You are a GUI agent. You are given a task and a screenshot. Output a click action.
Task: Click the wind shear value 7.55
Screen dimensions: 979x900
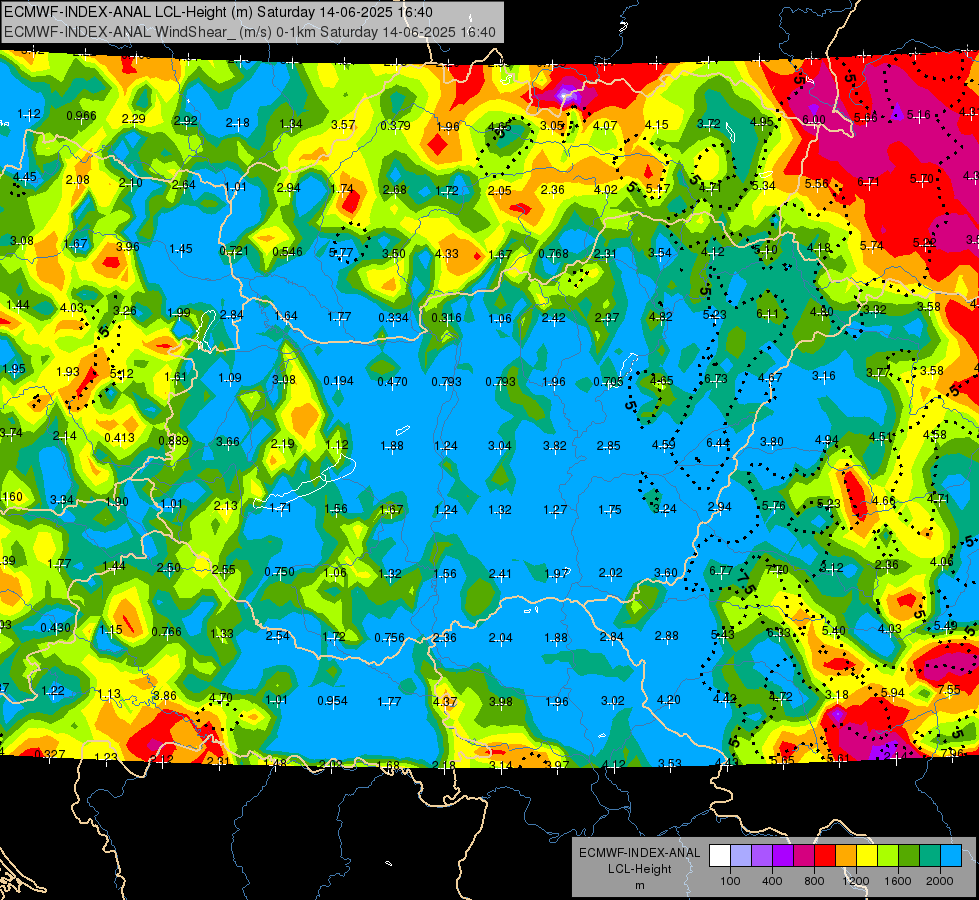point(949,690)
